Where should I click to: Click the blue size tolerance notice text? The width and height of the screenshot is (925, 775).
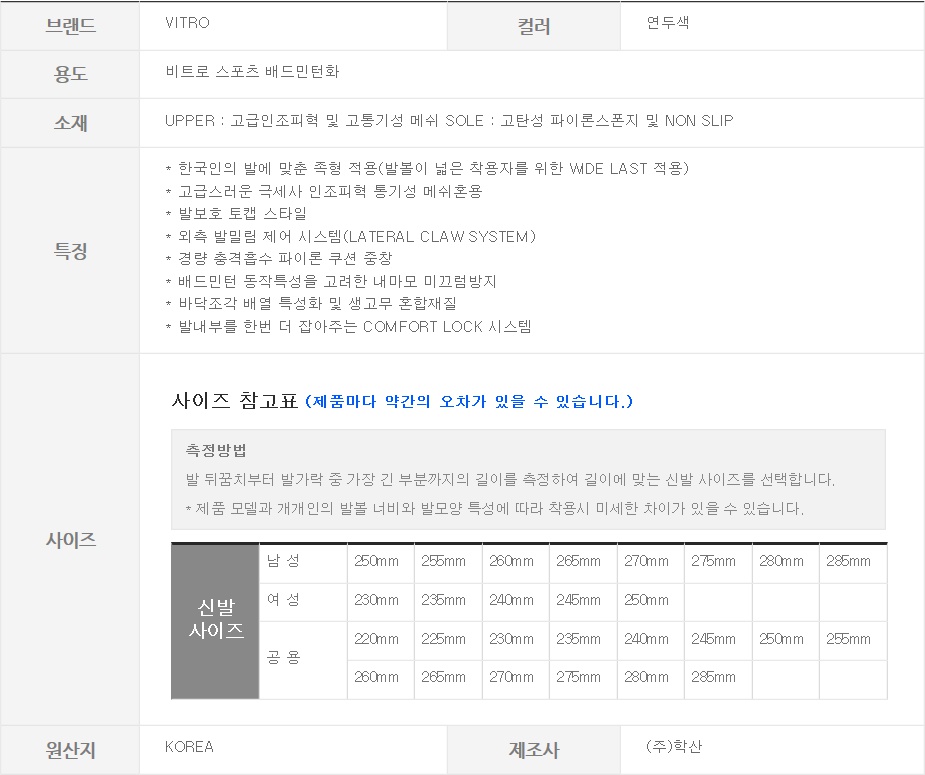(x=468, y=402)
